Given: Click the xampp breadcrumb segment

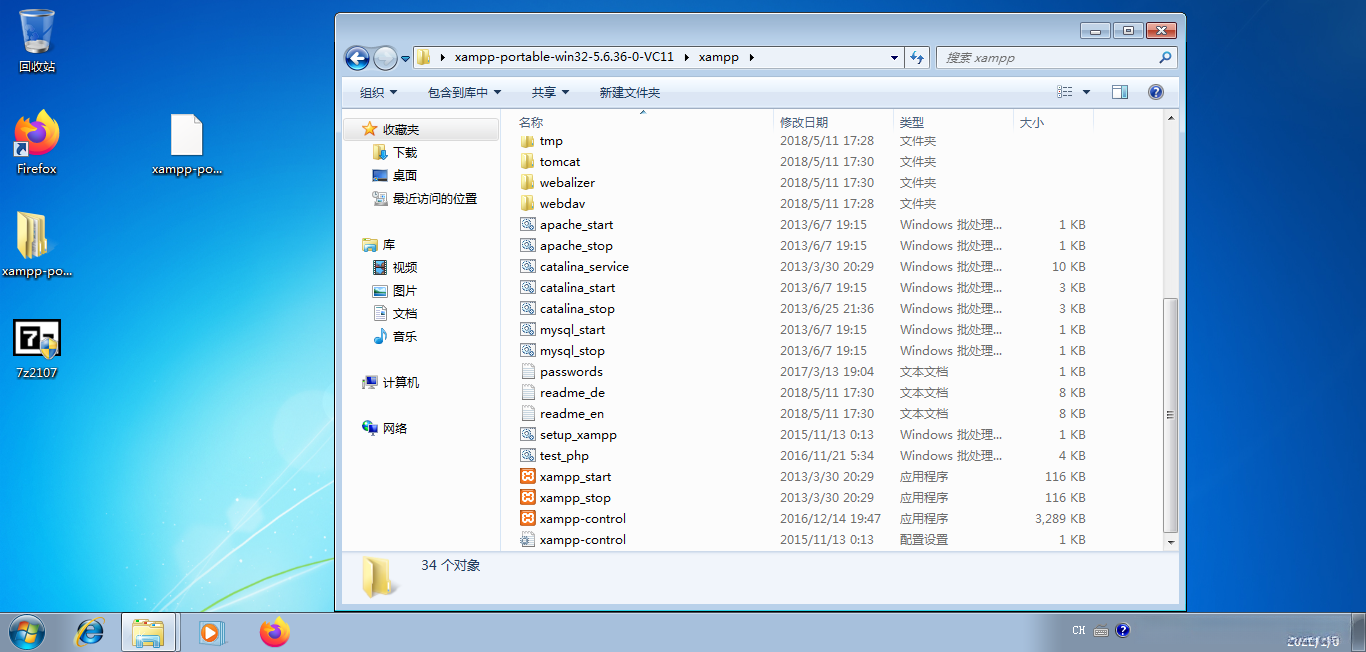Looking at the screenshot, I should coord(719,58).
